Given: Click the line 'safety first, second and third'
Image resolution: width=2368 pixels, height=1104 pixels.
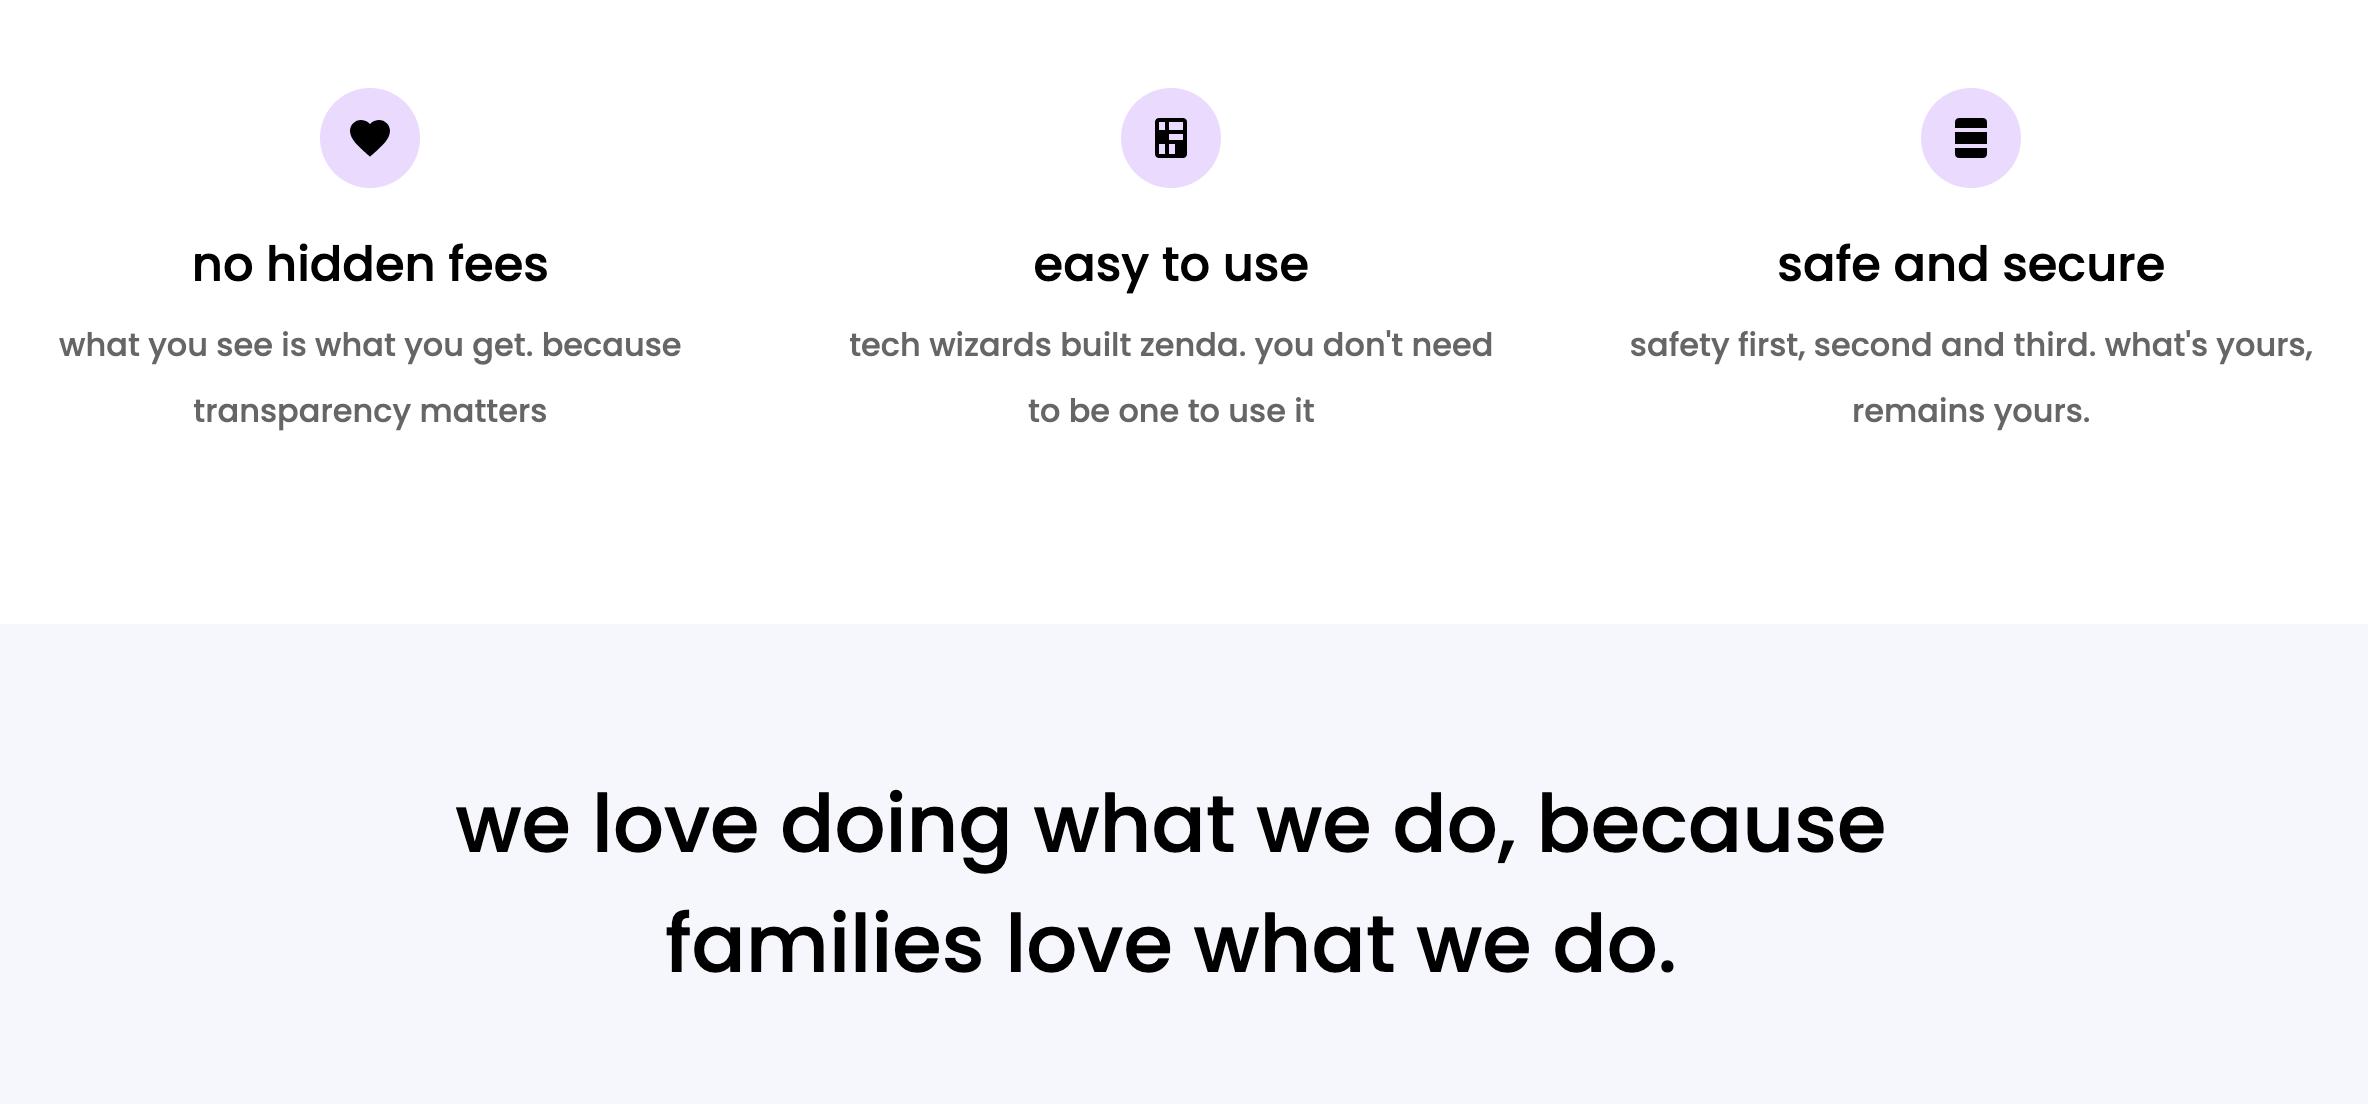Looking at the screenshot, I should point(1970,345).
